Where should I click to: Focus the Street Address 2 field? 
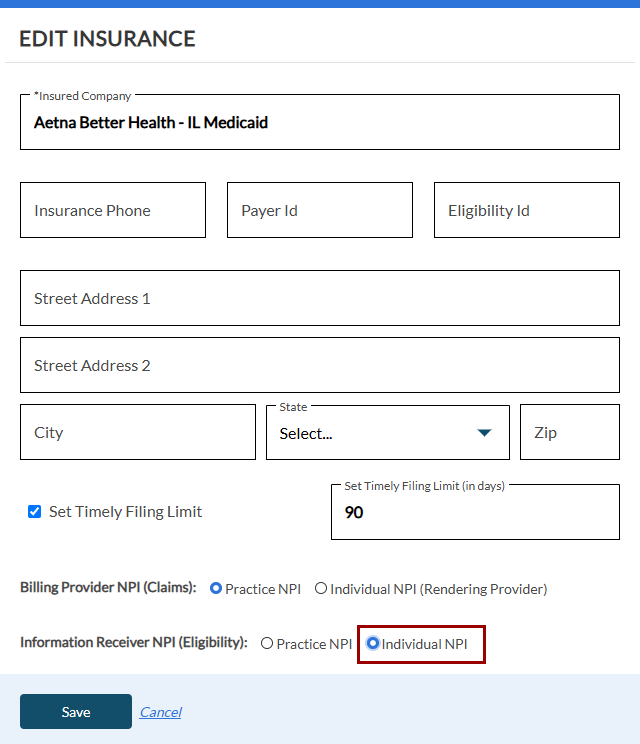pos(320,365)
